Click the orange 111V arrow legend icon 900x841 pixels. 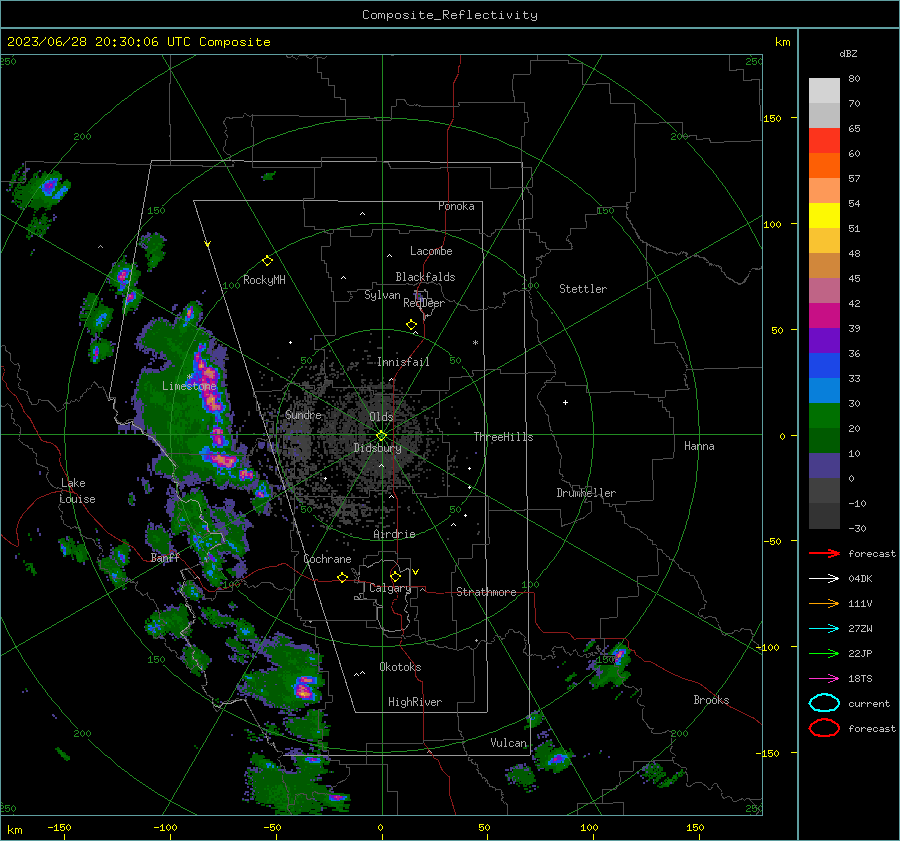point(824,603)
